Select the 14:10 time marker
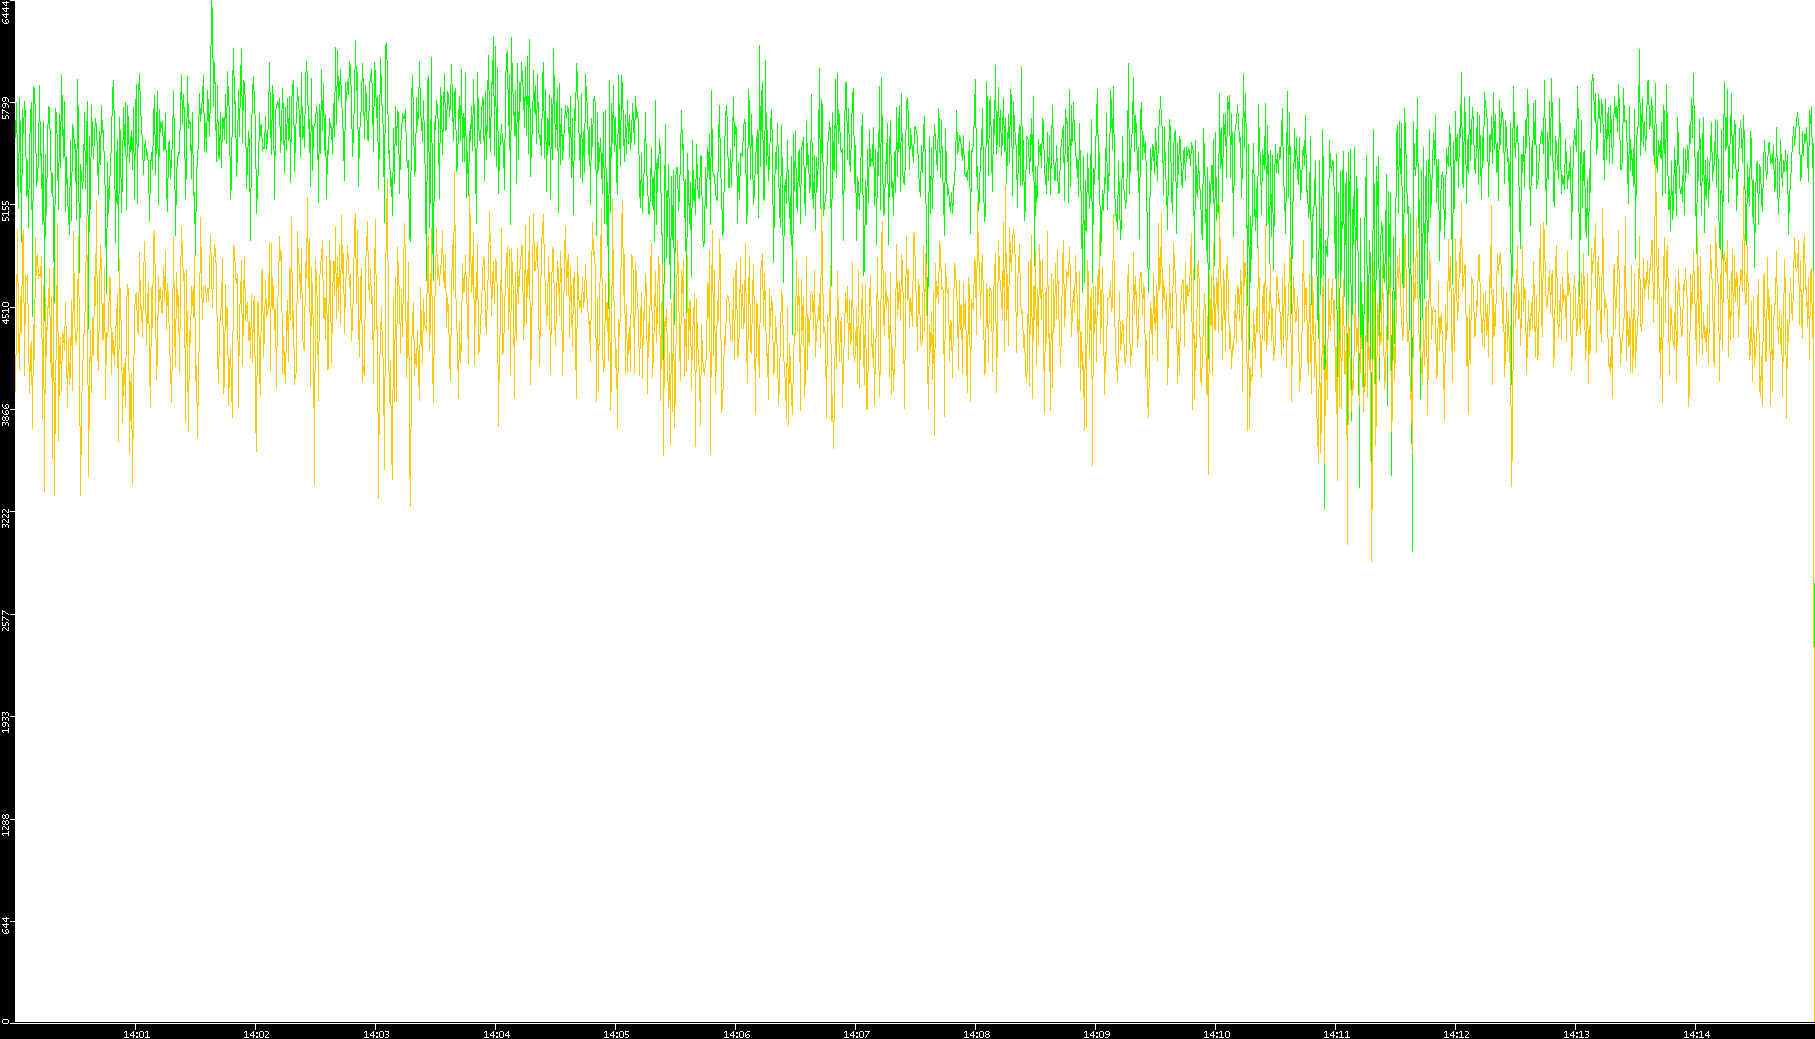Viewport: 1815px width, 1039px height. point(1216,1034)
